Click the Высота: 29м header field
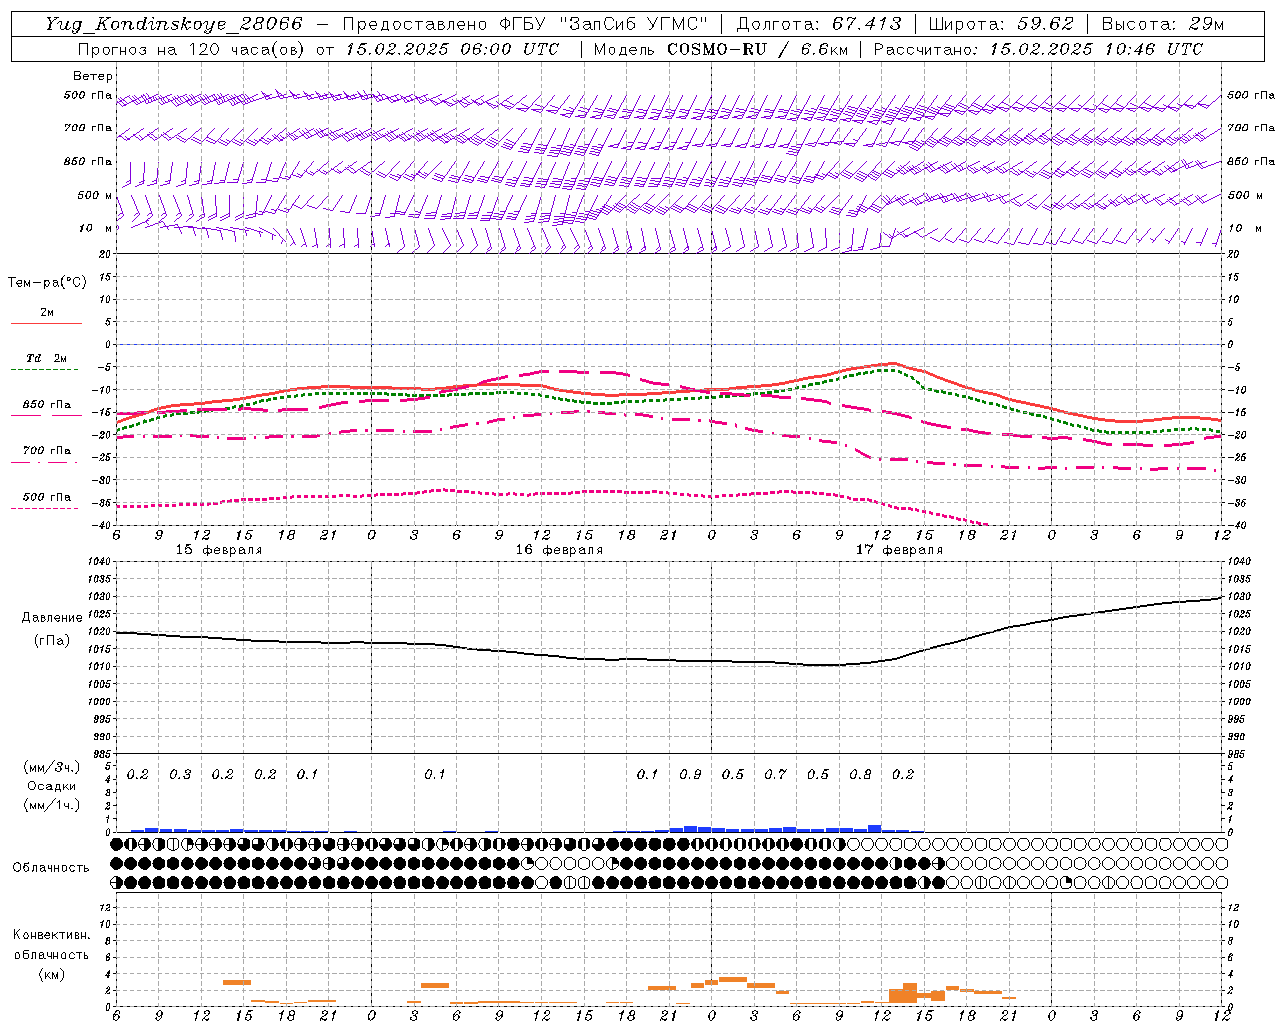The width and height of the screenshot is (1280, 1024). [1162, 24]
